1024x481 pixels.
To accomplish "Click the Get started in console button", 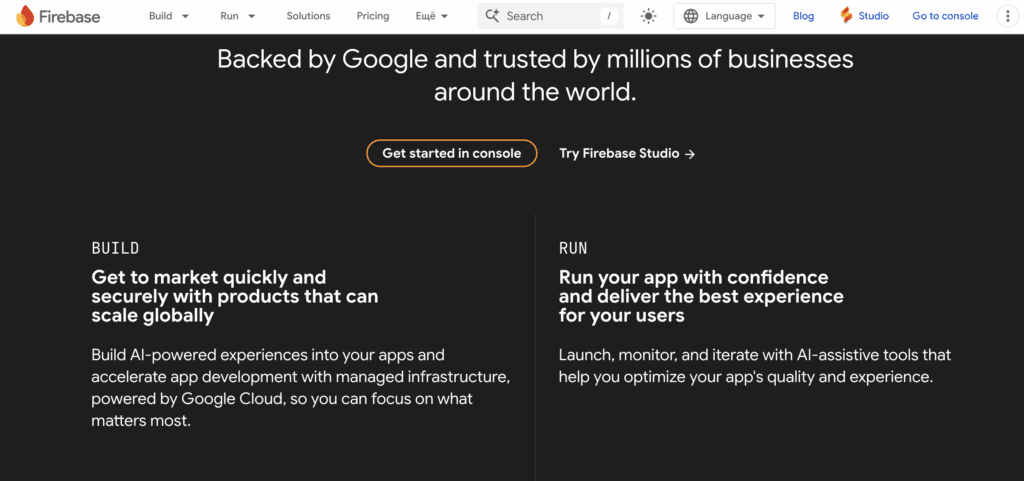I will pos(452,153).
